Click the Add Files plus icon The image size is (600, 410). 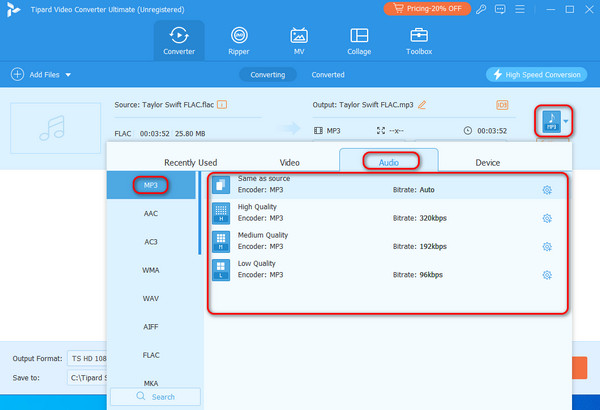pyautogui.click(x=17, y=74)
